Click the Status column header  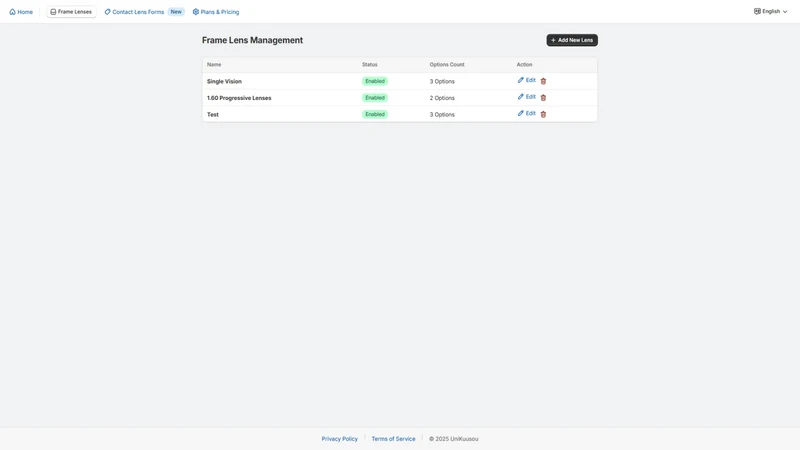[369, 64]
